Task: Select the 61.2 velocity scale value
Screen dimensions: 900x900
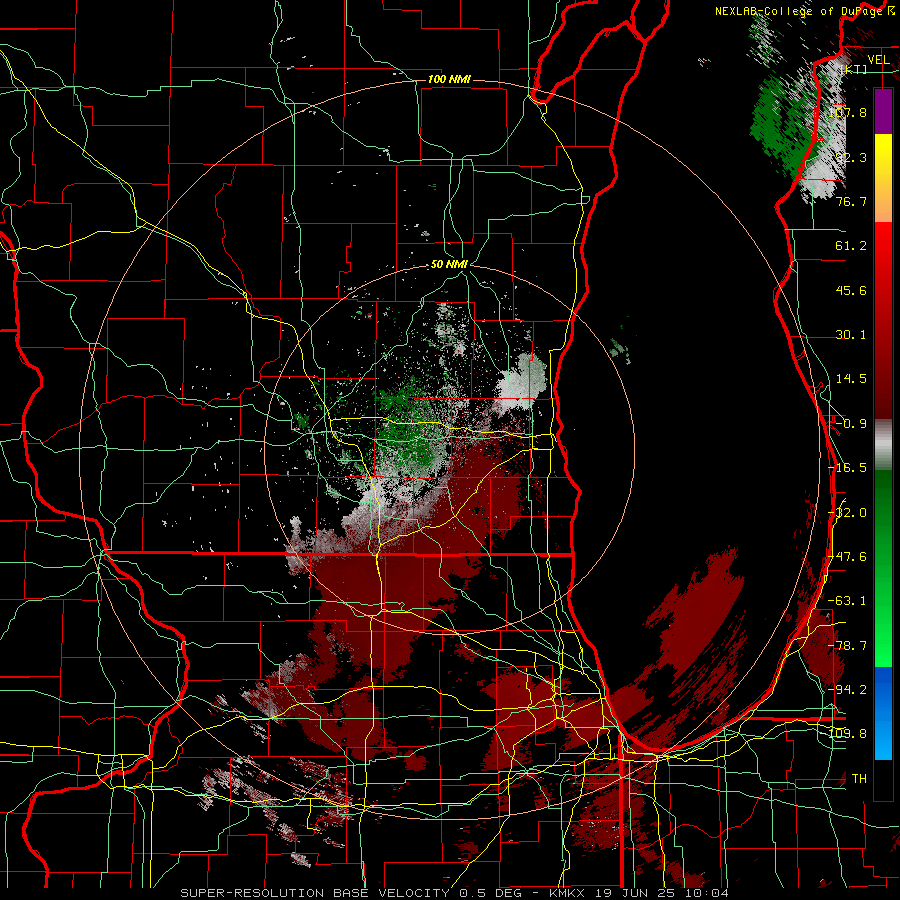Action: point(851,246)
